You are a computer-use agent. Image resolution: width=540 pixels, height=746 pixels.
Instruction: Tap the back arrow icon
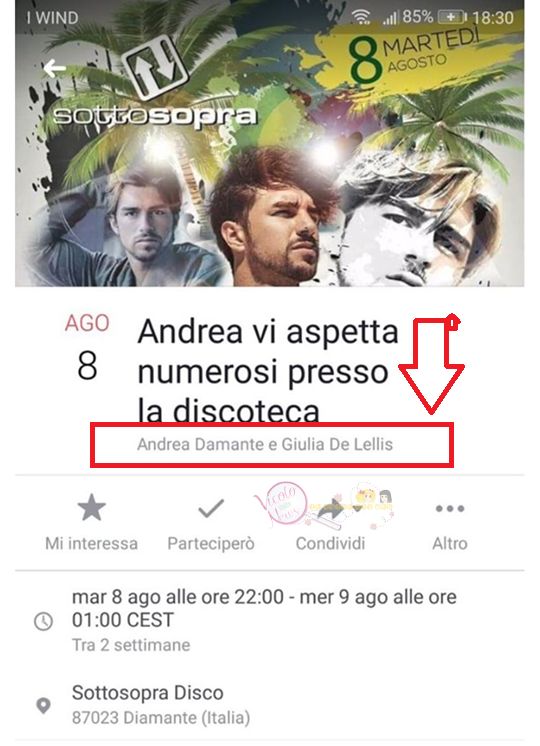coord(54,69)
